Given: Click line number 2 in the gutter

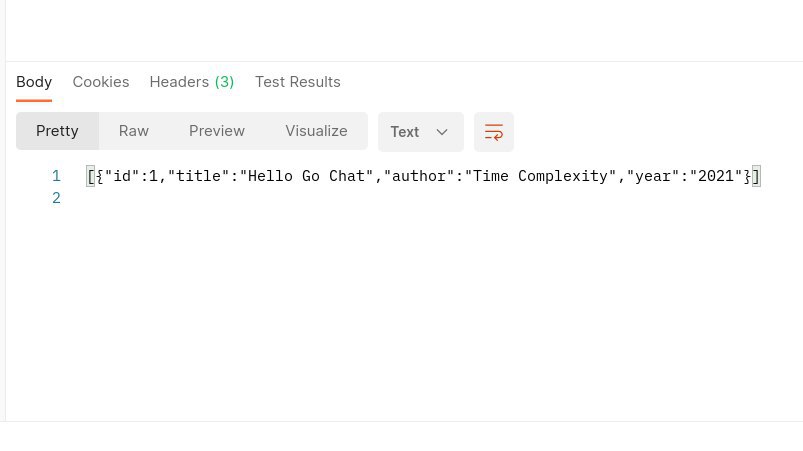Looking at the screenshot, I should pyautogui.click(x=57, y=198).
